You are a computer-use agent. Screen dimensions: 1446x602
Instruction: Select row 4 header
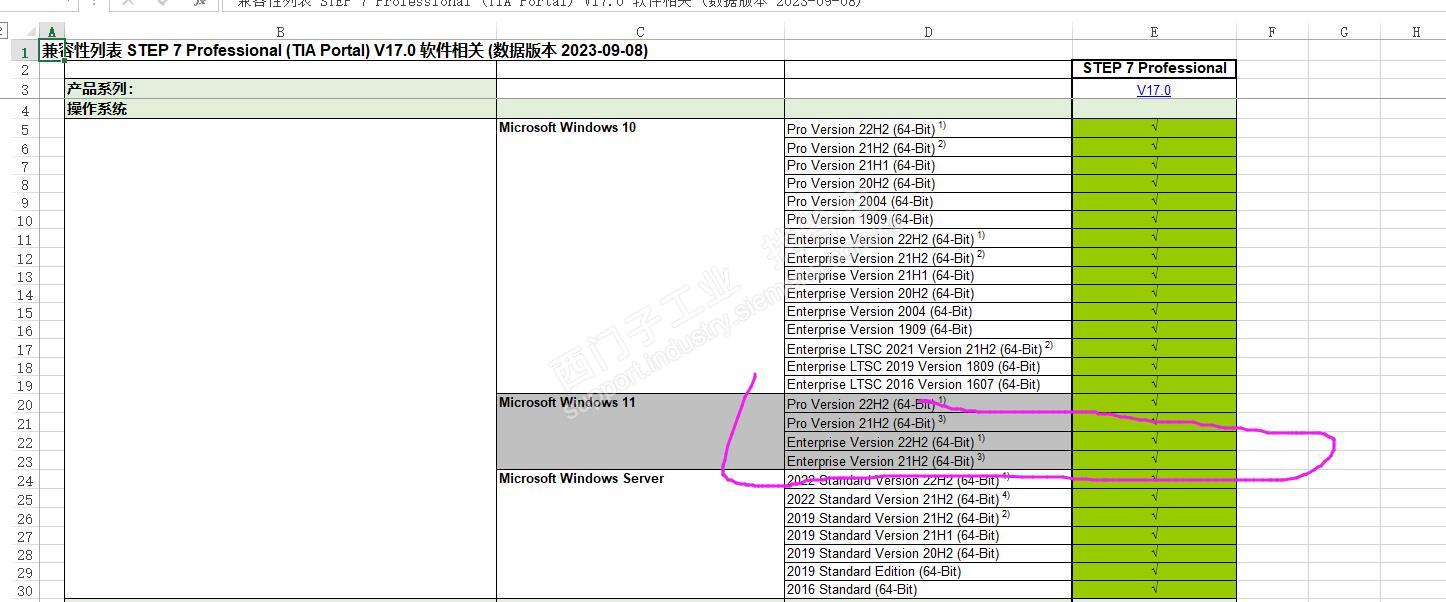click(24, 110)
